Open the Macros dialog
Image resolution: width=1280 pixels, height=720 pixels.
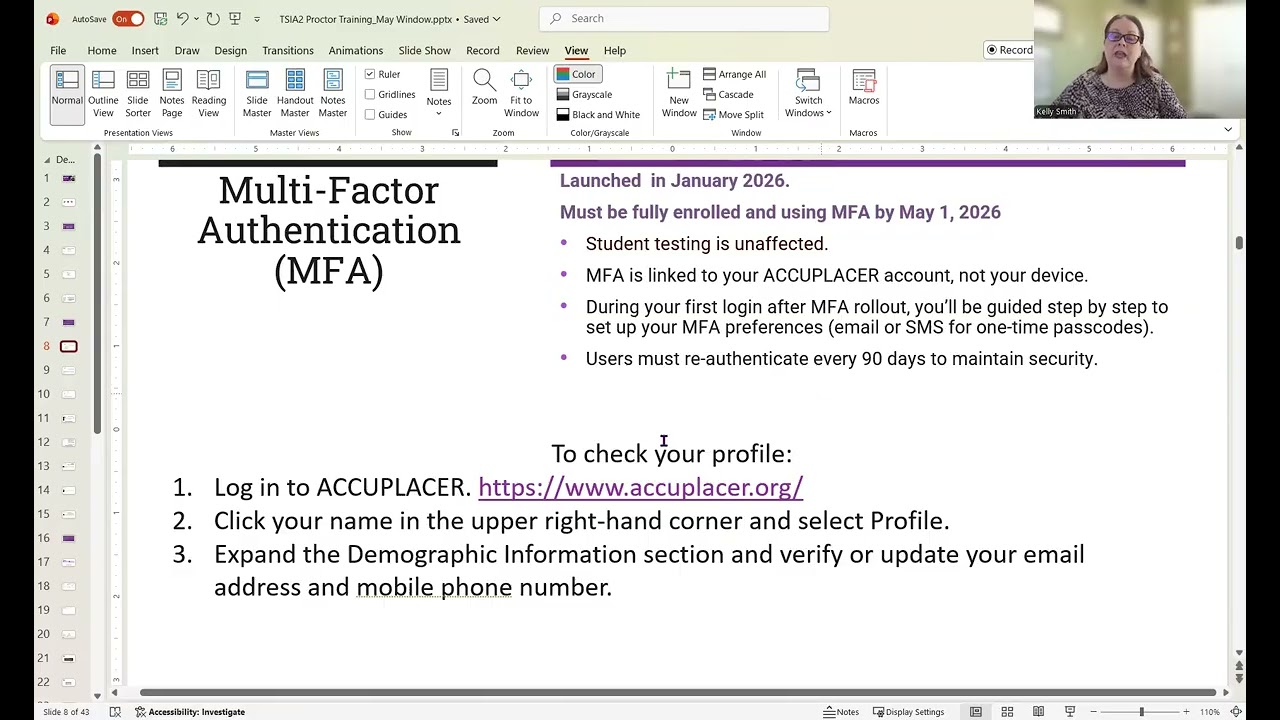[864, 88]
